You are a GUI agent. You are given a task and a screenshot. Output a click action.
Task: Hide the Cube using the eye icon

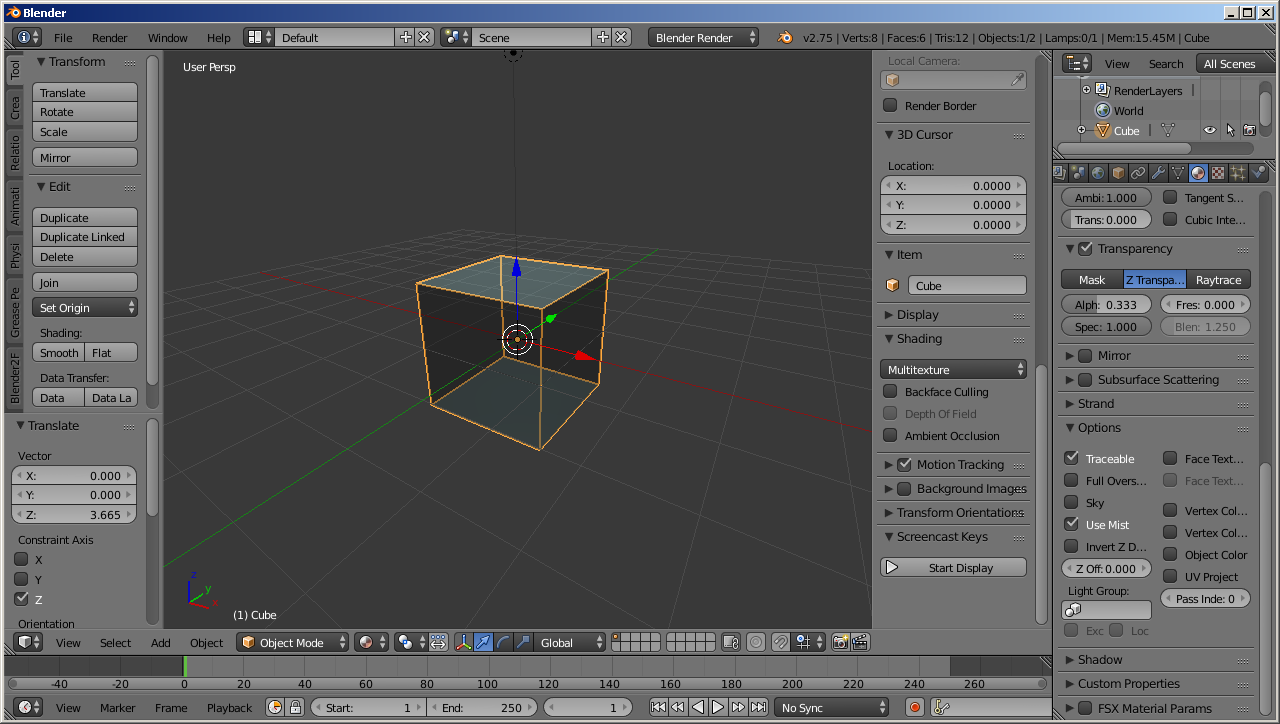click(x=1210, y=130)
